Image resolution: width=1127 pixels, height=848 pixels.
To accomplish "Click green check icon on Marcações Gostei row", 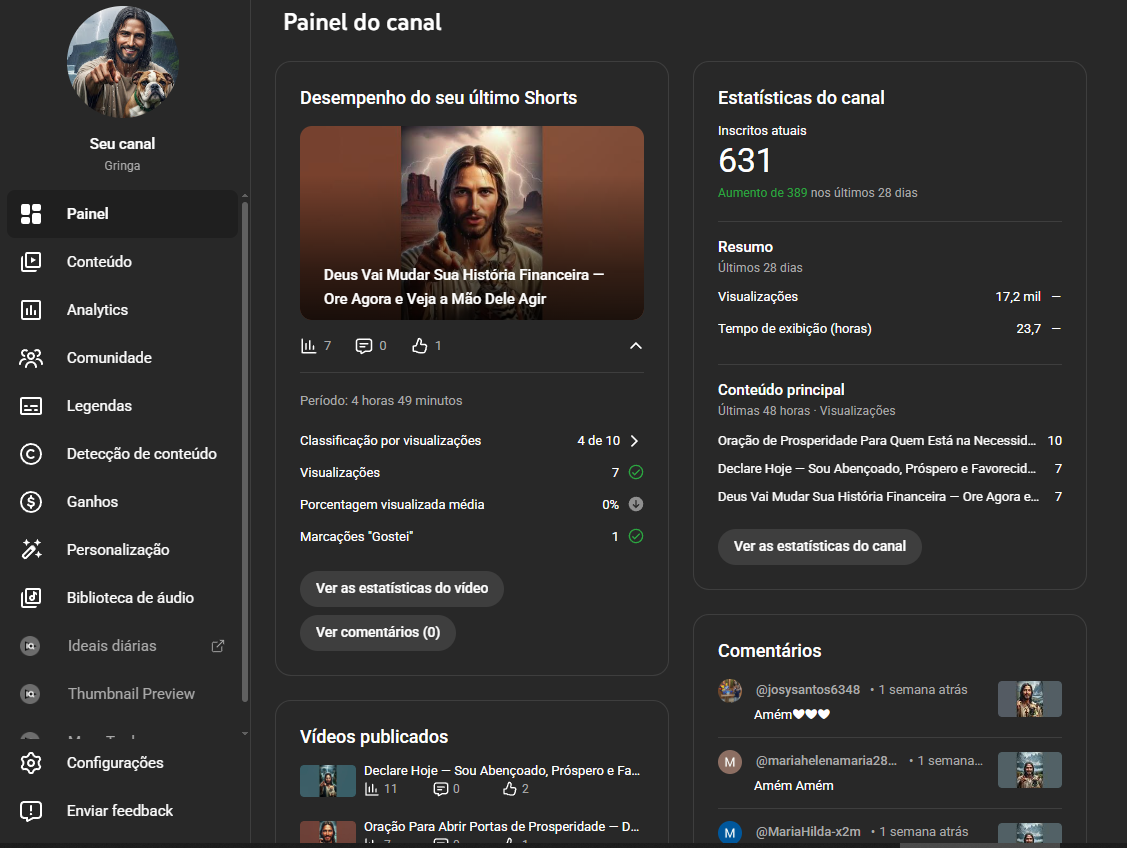I will [636, 536].
